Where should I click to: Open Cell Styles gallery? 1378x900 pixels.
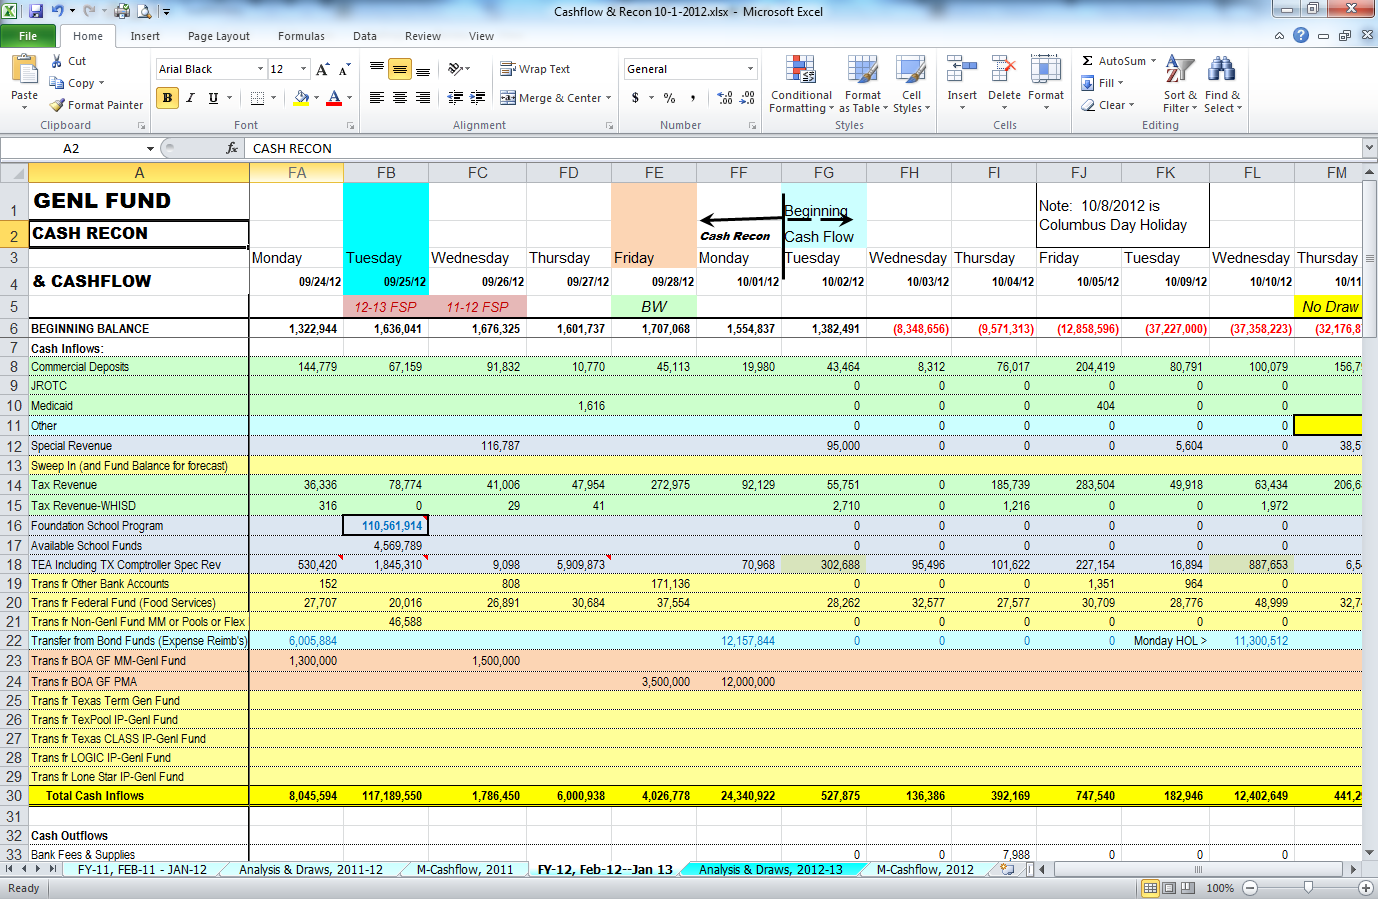coord(911,85)
